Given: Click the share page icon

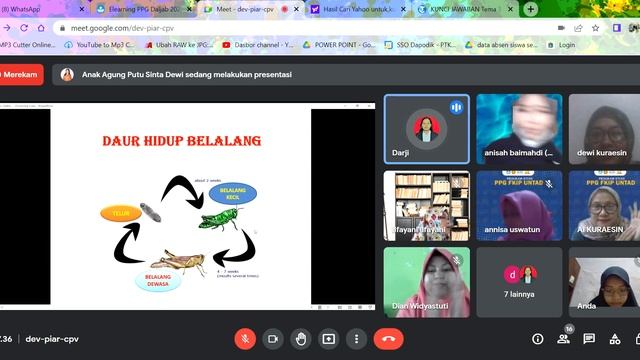Looking at the screenshot, I should point(578,28).
